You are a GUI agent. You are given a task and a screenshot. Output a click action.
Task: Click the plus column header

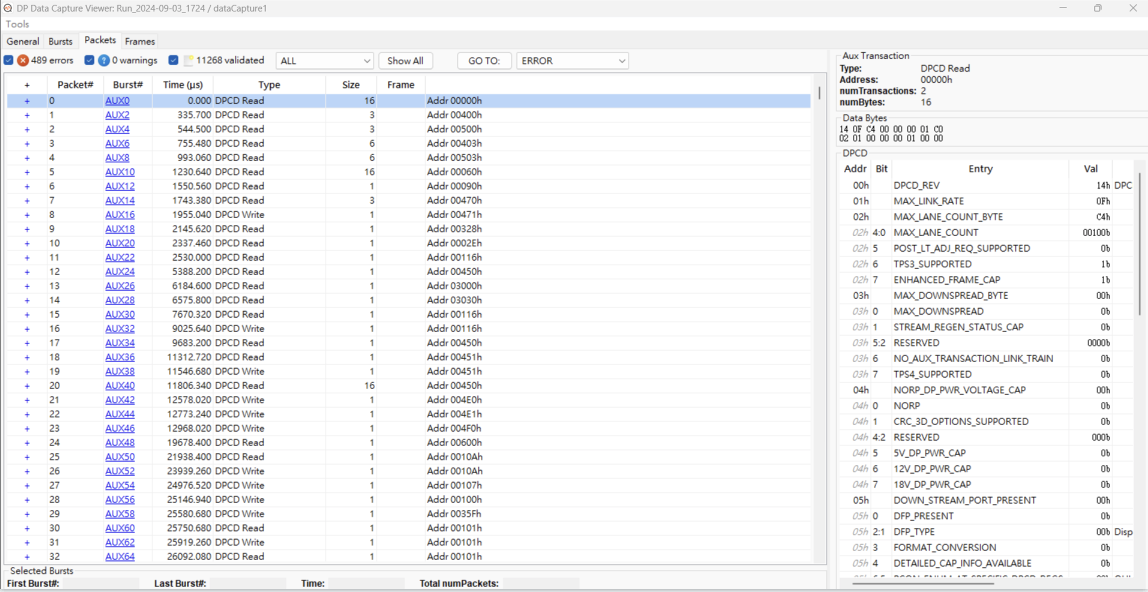point(27,85)
